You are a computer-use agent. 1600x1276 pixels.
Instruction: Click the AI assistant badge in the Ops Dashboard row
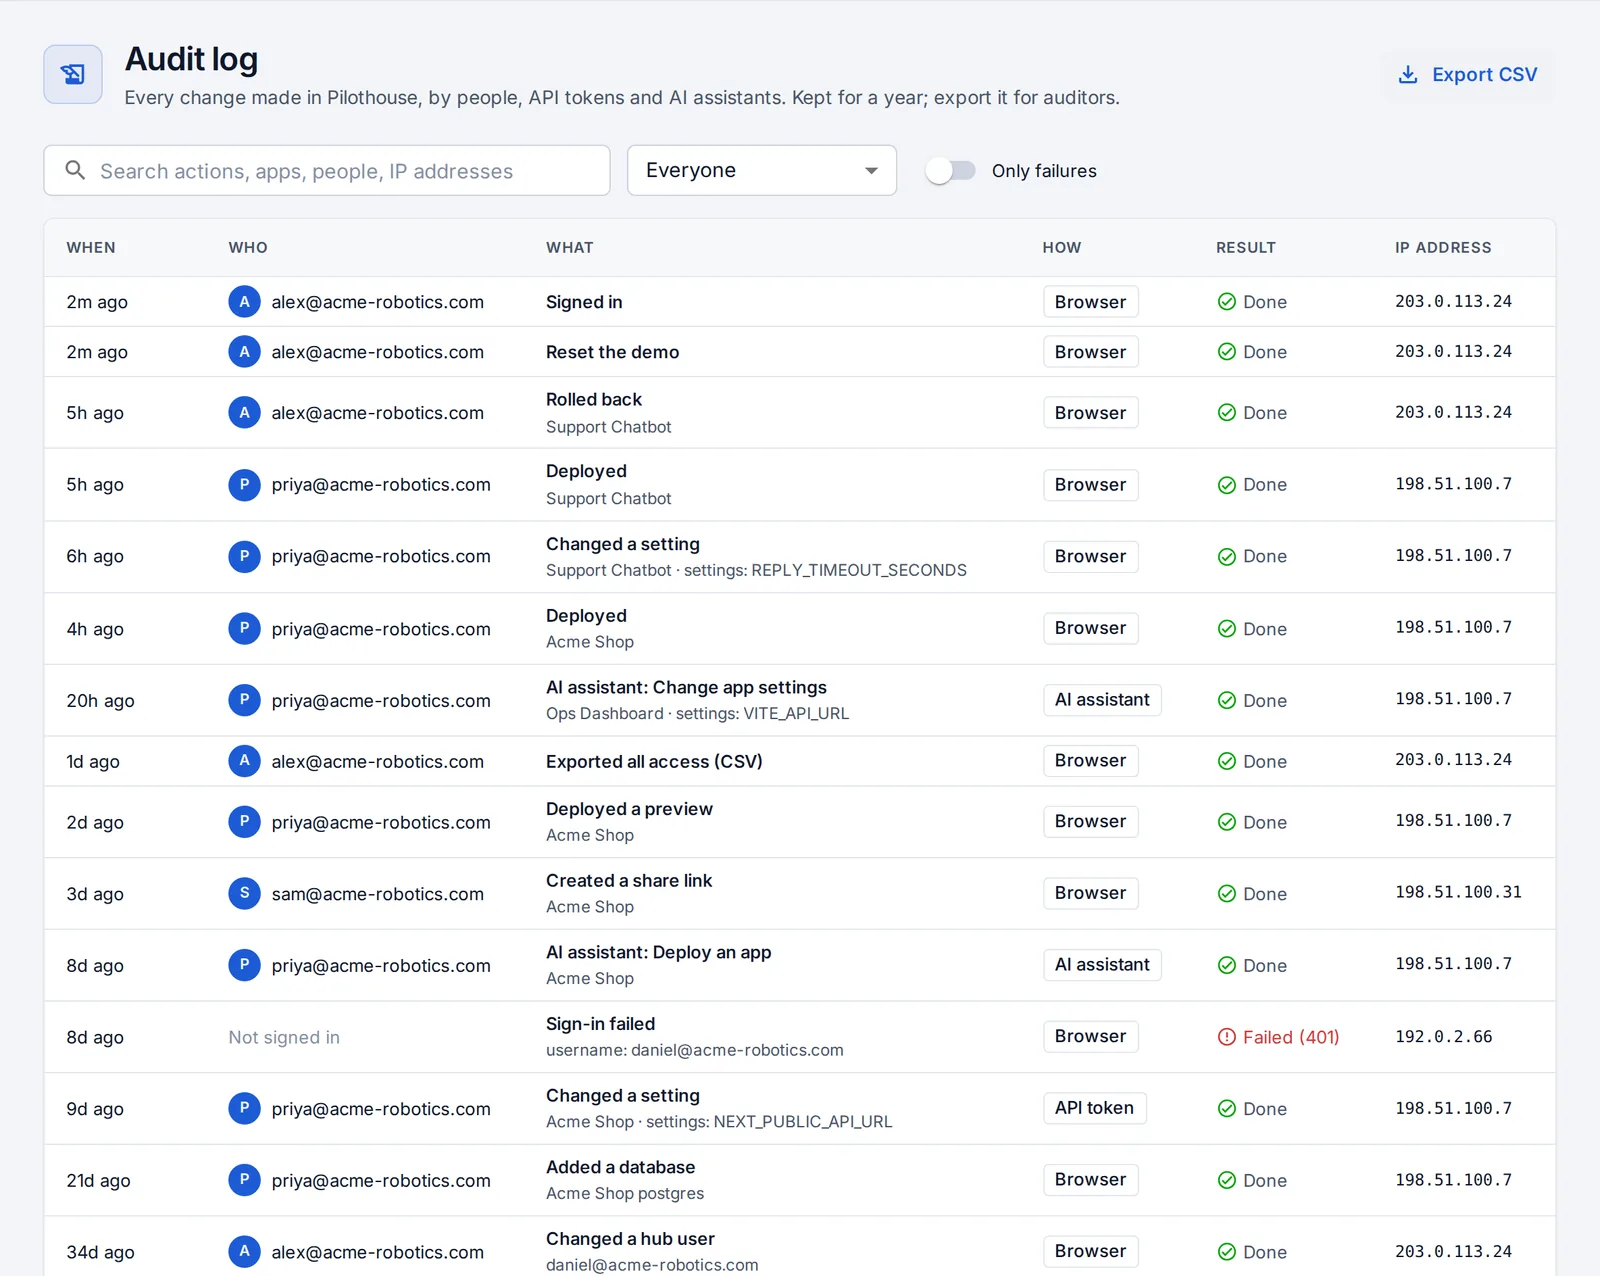1102,700
